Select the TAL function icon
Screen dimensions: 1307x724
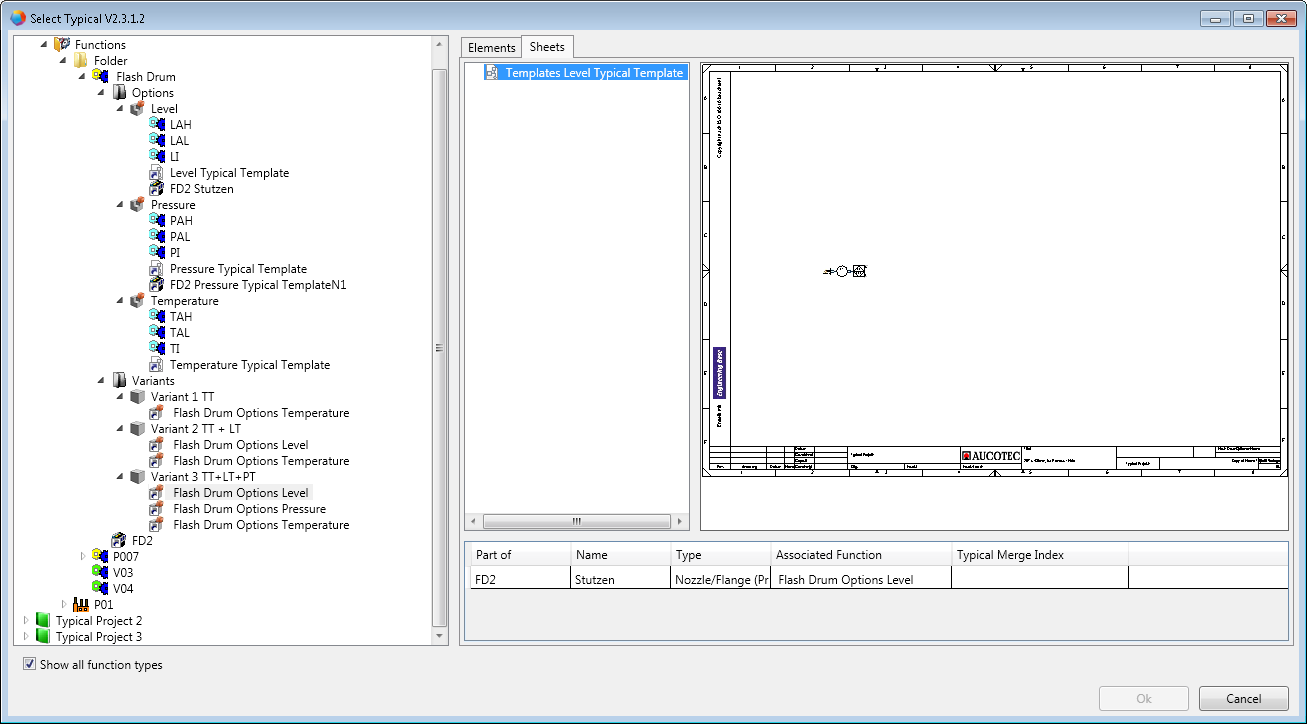coord(157,333)
